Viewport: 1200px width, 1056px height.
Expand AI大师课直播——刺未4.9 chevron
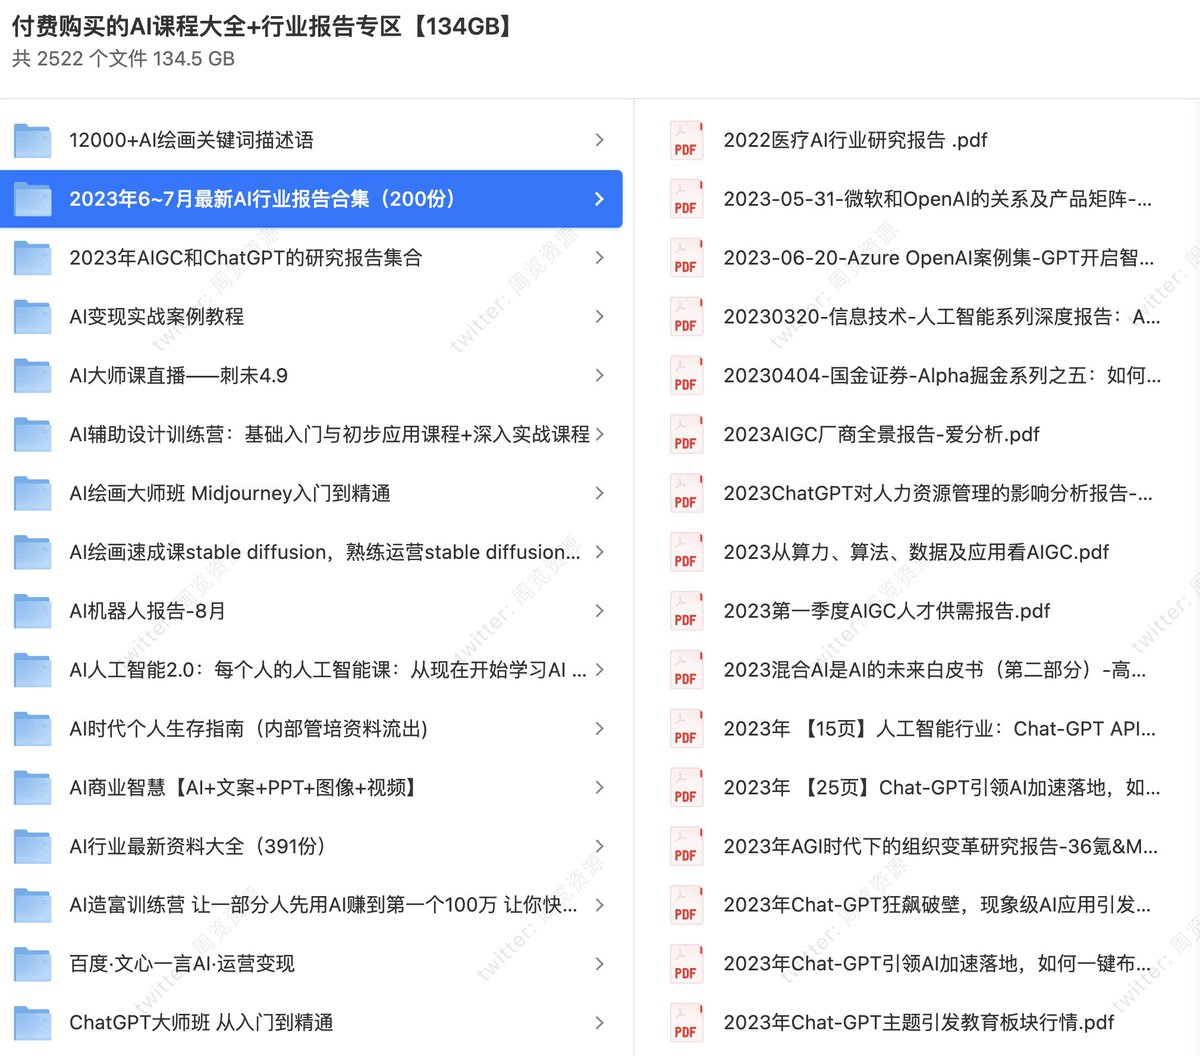tap(599, 376)
